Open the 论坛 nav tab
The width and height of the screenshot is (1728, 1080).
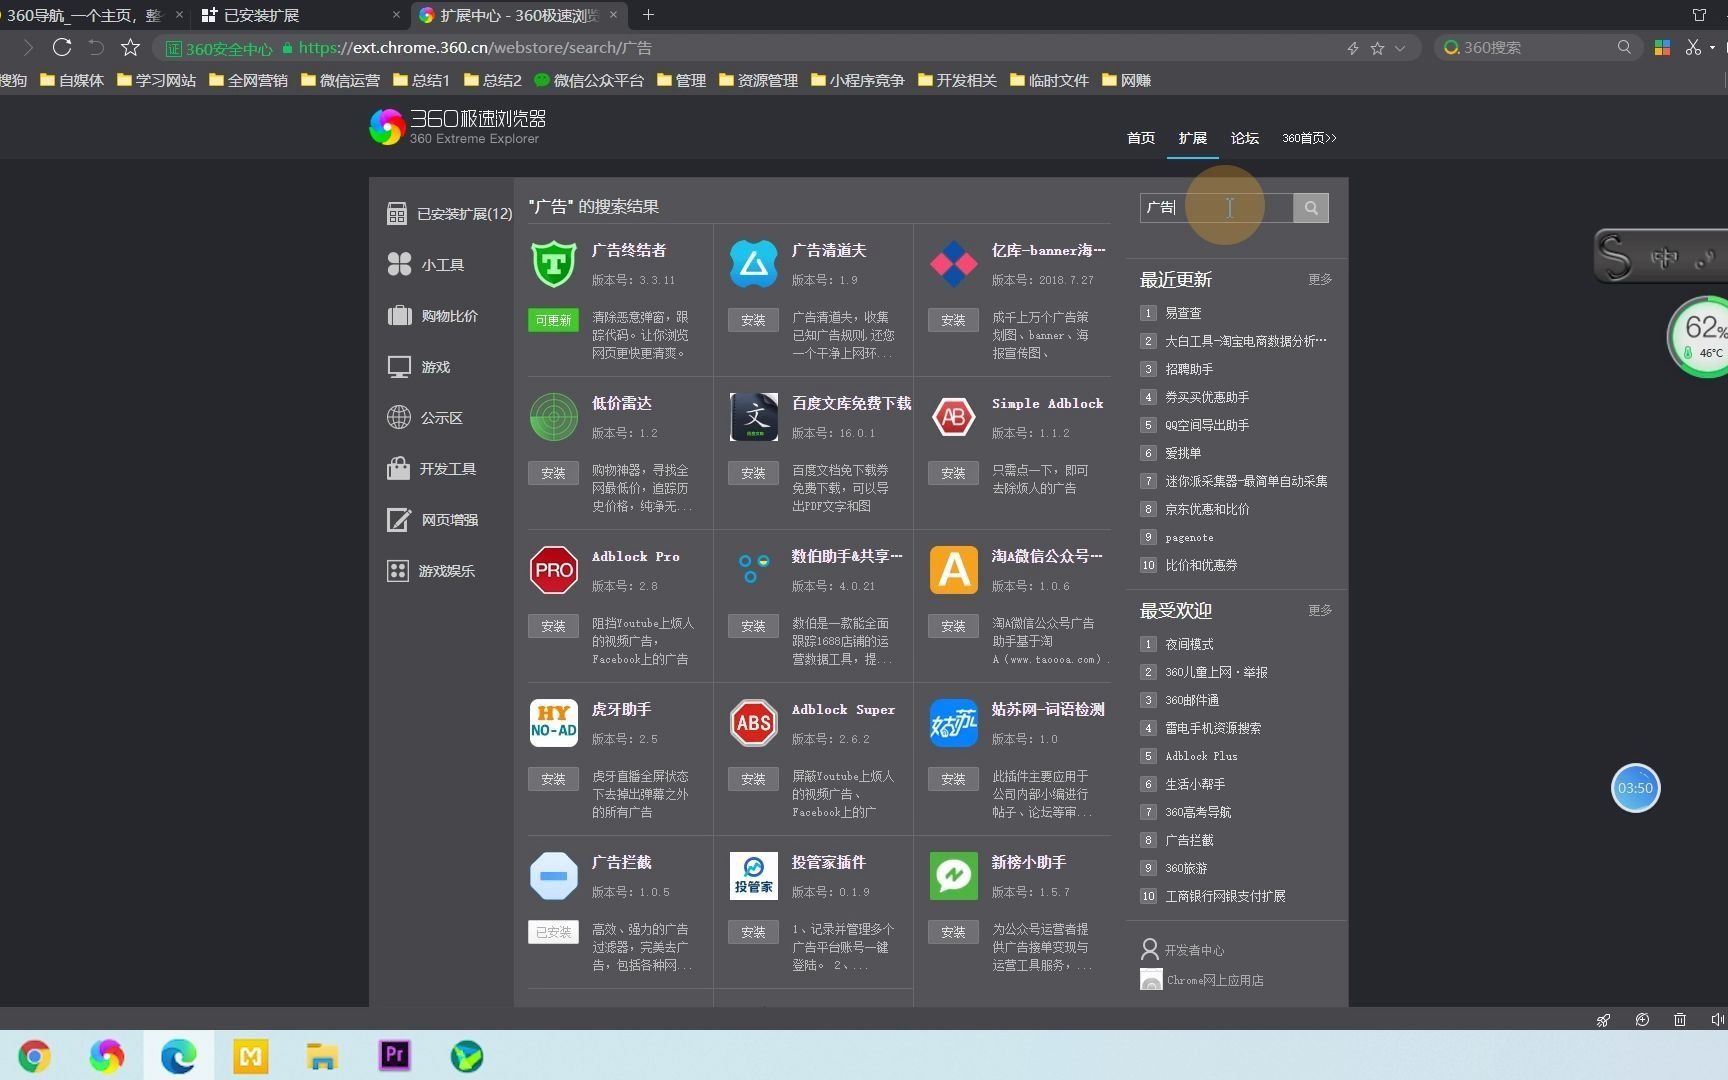click(x=1244, y=138)
